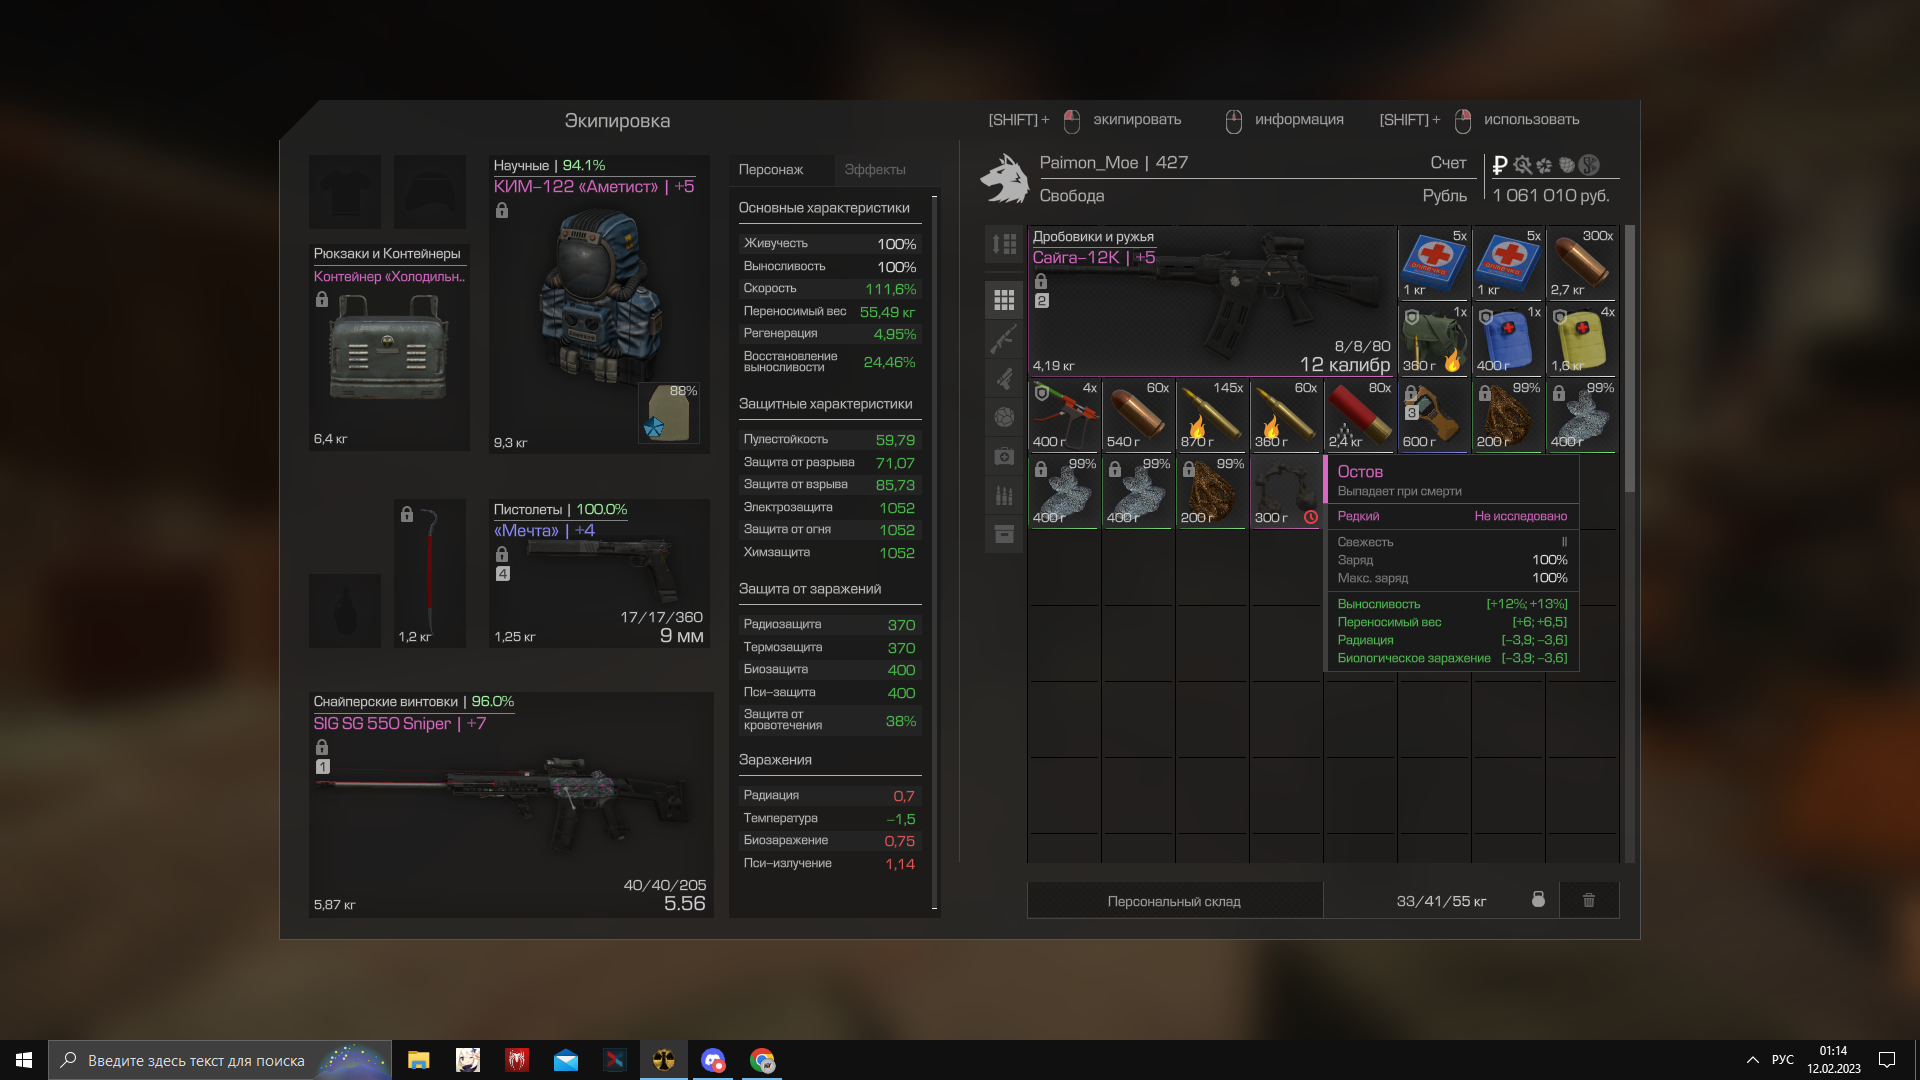
Task: Switch to the Эффекты tab
Action: pyautogui.click(x=875, y=169)
